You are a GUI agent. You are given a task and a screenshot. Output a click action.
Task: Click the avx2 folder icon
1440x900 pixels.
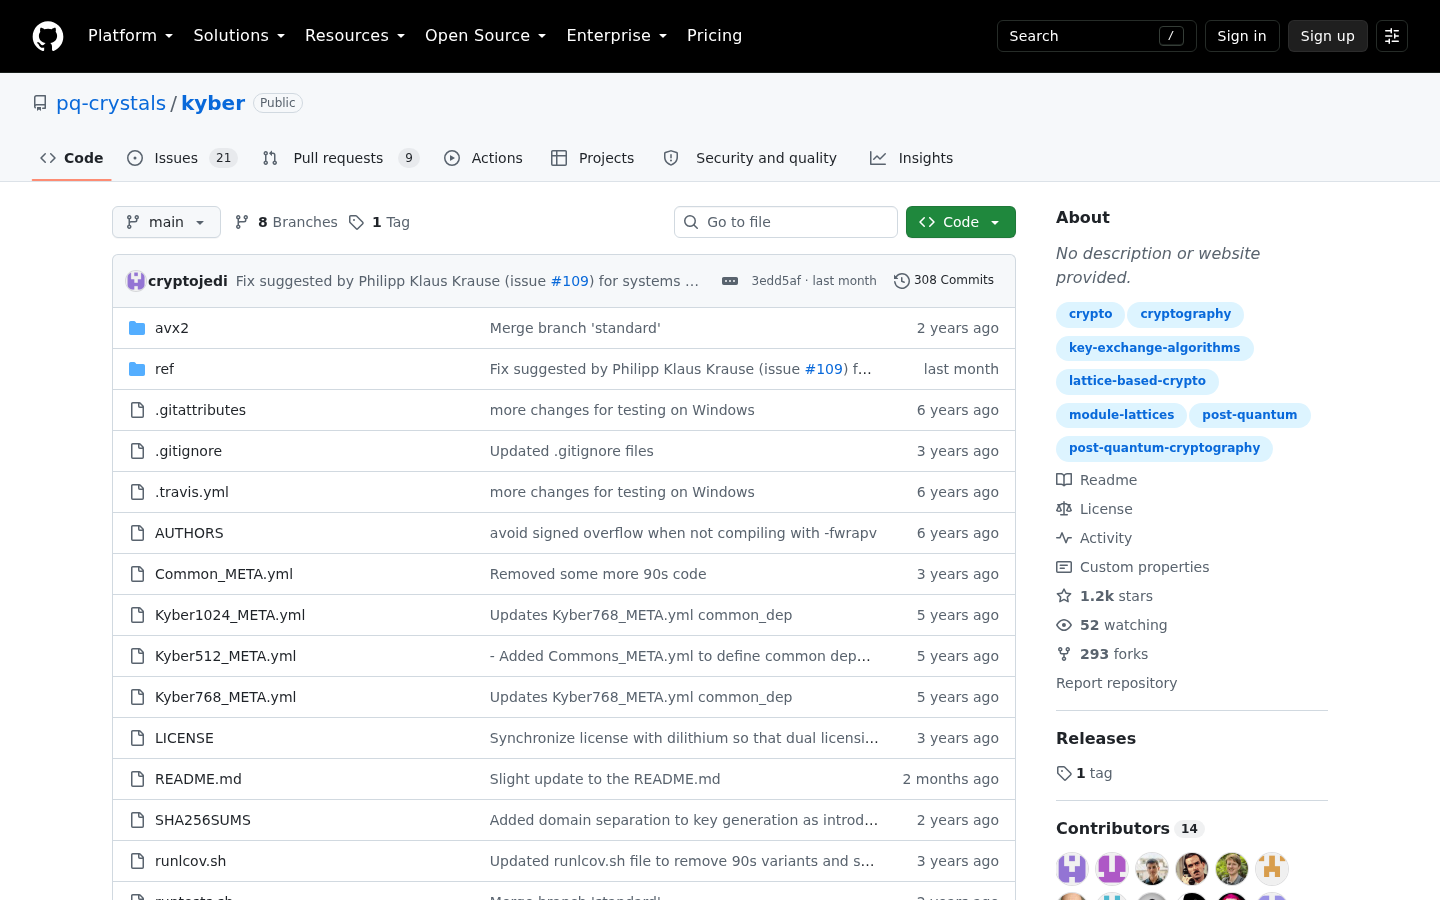point(137,328)
